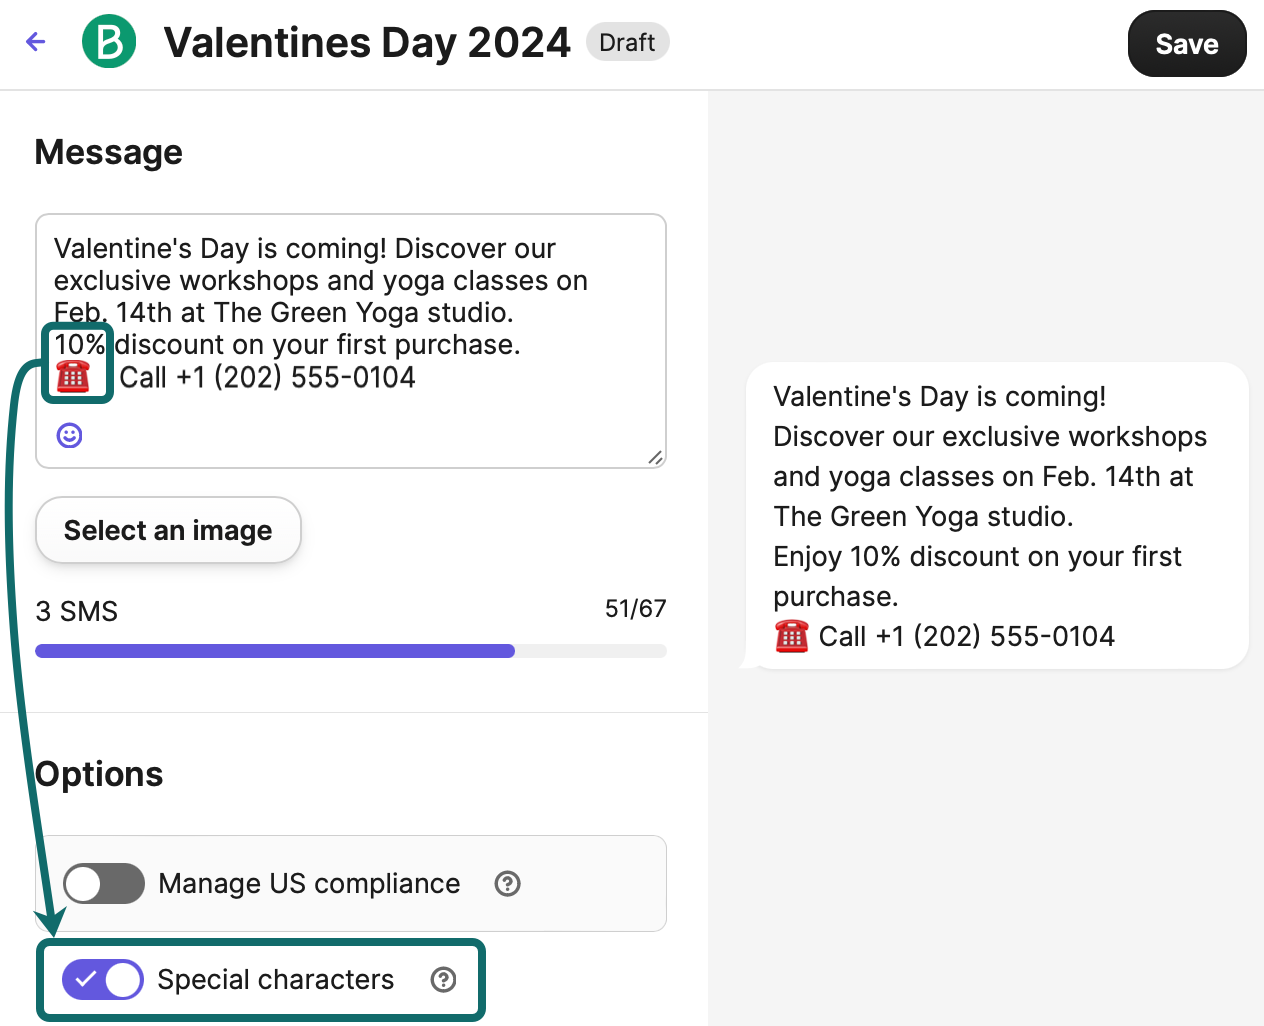1264x1026 pixels.
Task: Open Select an image
Action: tap(167, 530)
